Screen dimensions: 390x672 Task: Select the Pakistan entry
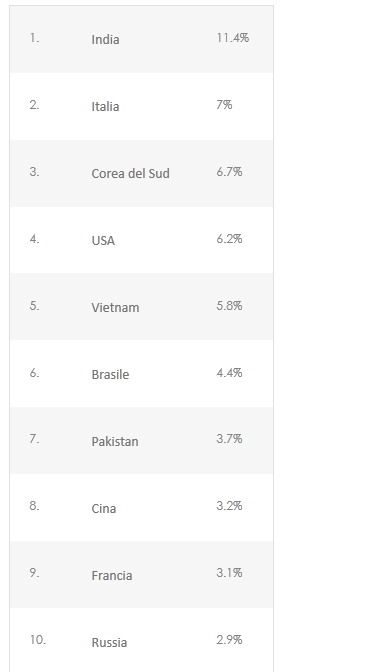115,441
